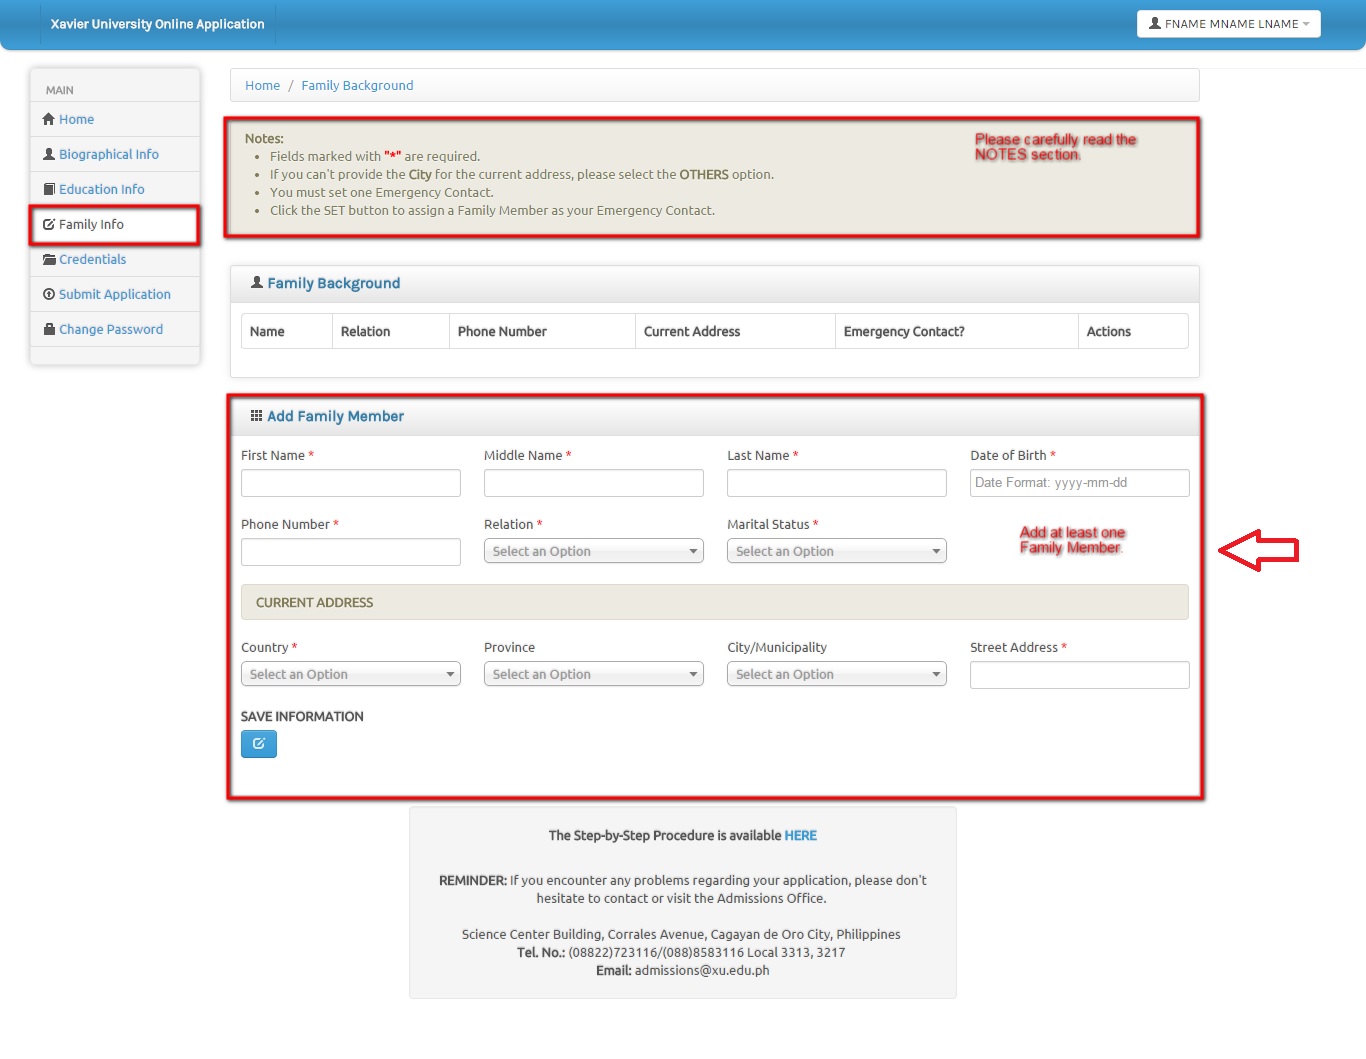Click the person icon beside Biographical Info
The width and height of the screenshot is (1366, 1059).
coord(48,154)
